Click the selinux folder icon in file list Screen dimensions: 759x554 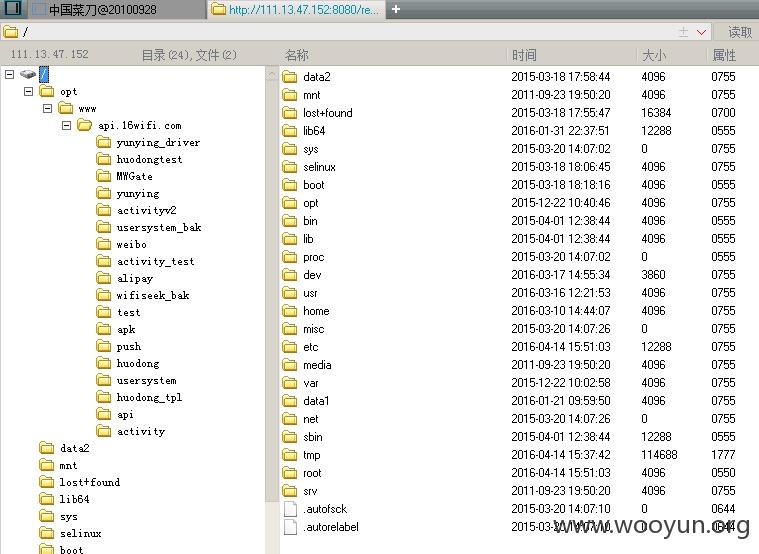click(x=289, y=167)
